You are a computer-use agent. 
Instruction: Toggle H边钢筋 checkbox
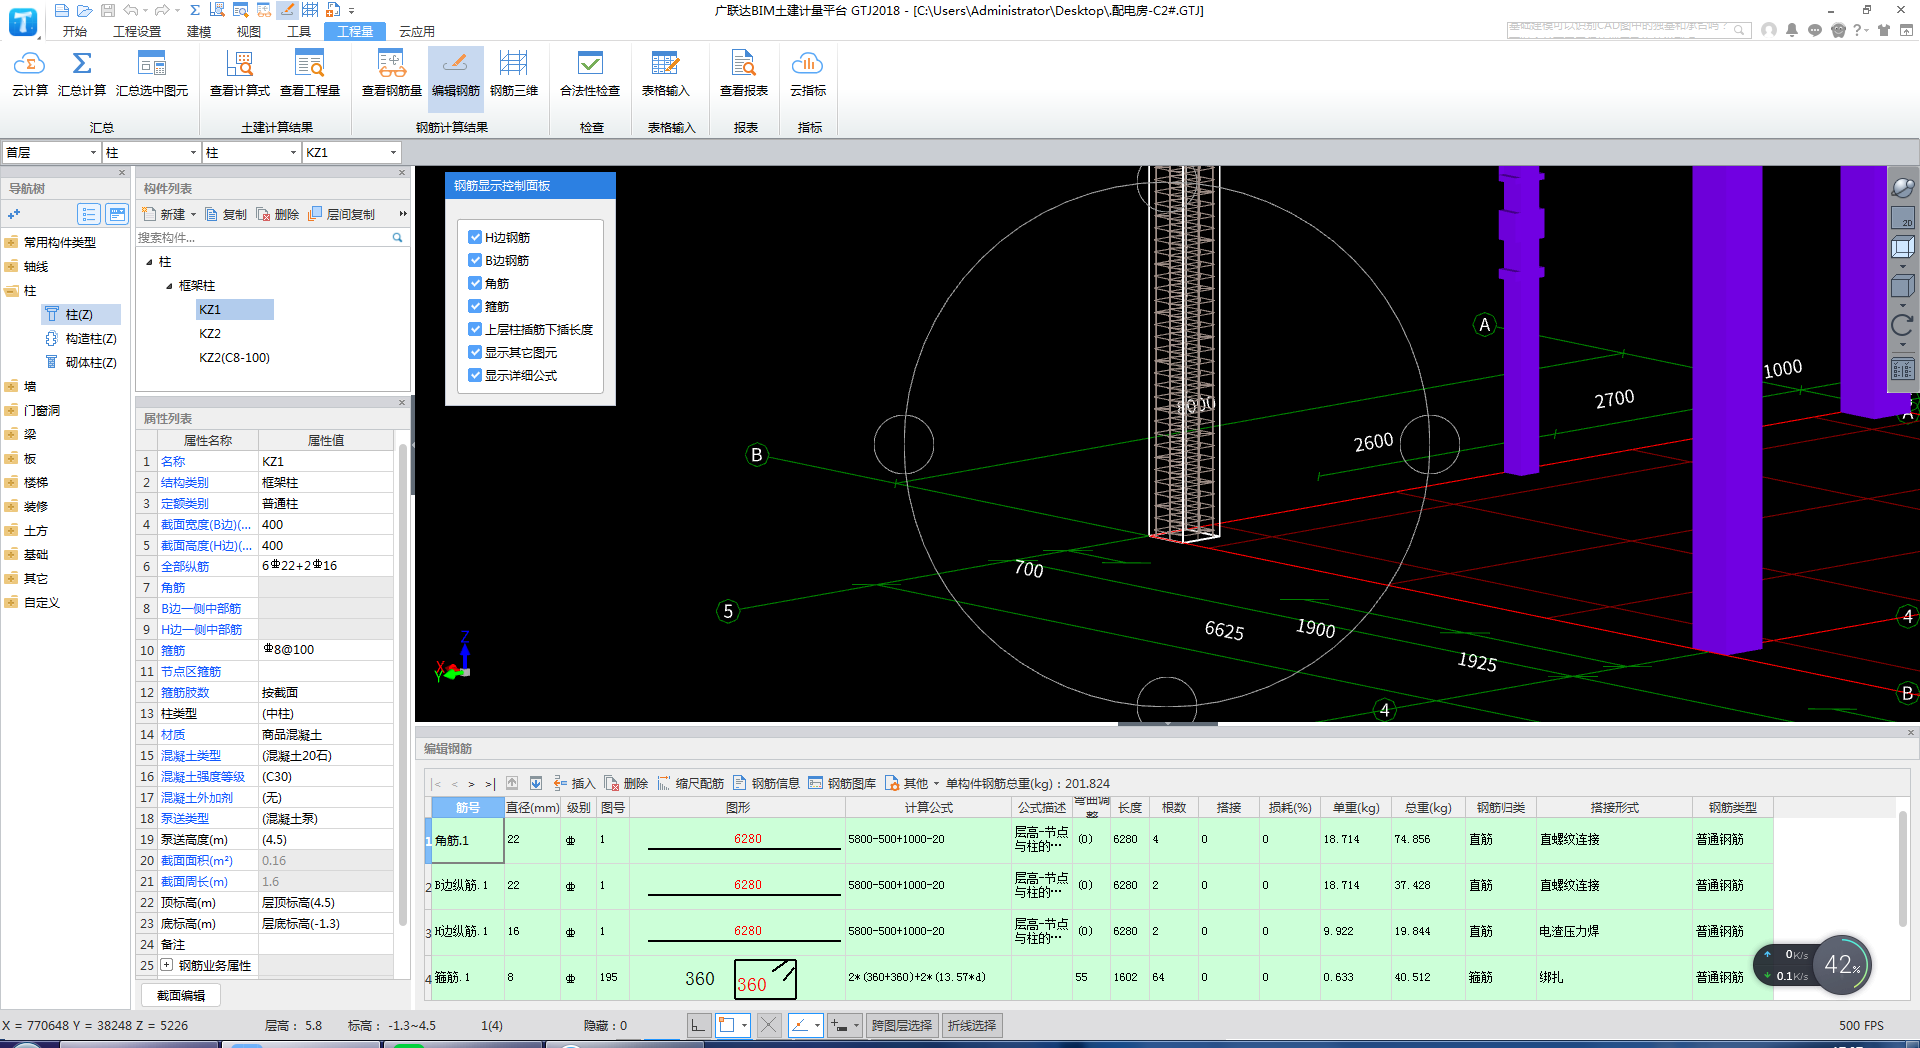click(475, 237)
